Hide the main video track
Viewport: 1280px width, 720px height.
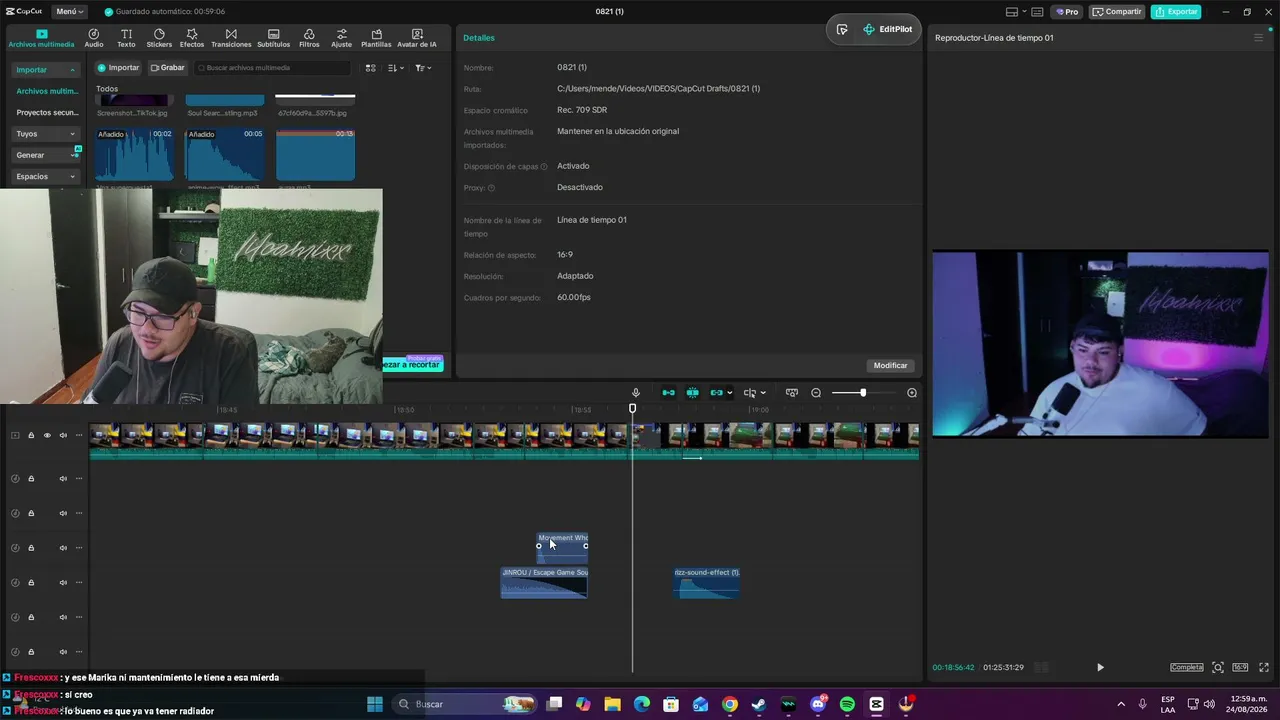click(x=46, y=435)
